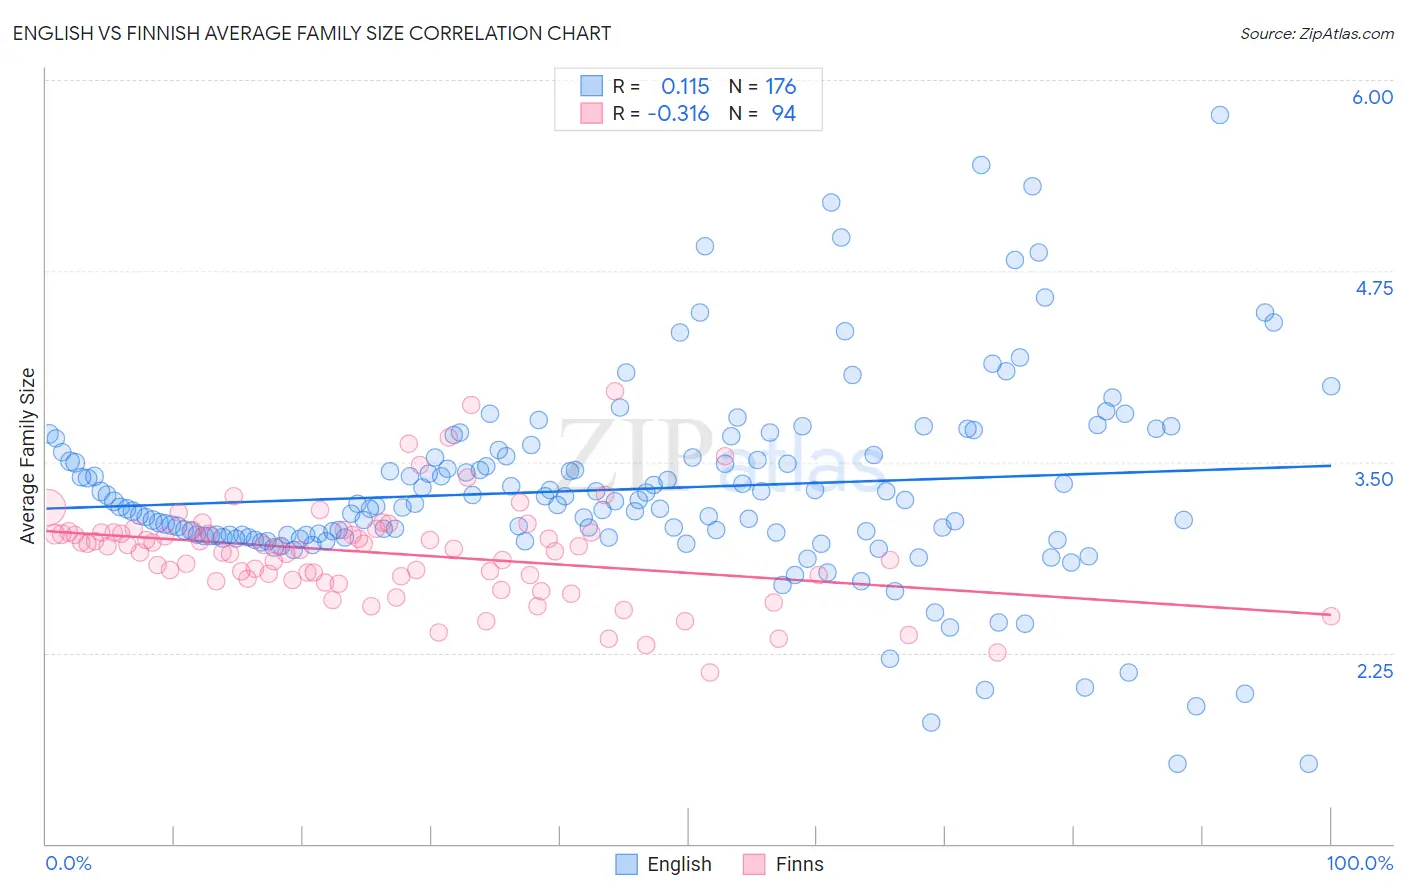Click the English legend label at bottom
Viewport: 1406px width, 892px height.
(x=679, y=864)
